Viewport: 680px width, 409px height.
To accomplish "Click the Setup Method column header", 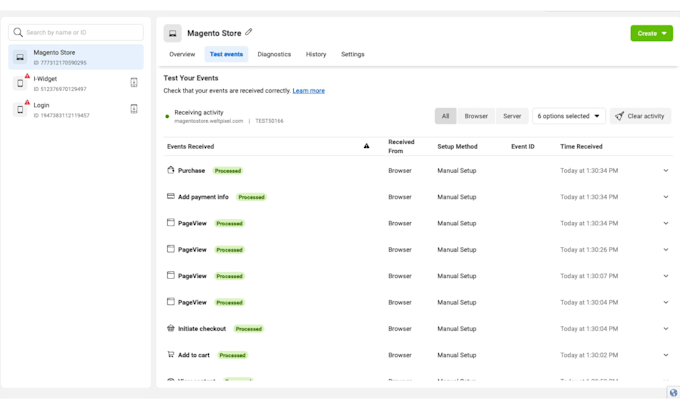I will [457, 147].
